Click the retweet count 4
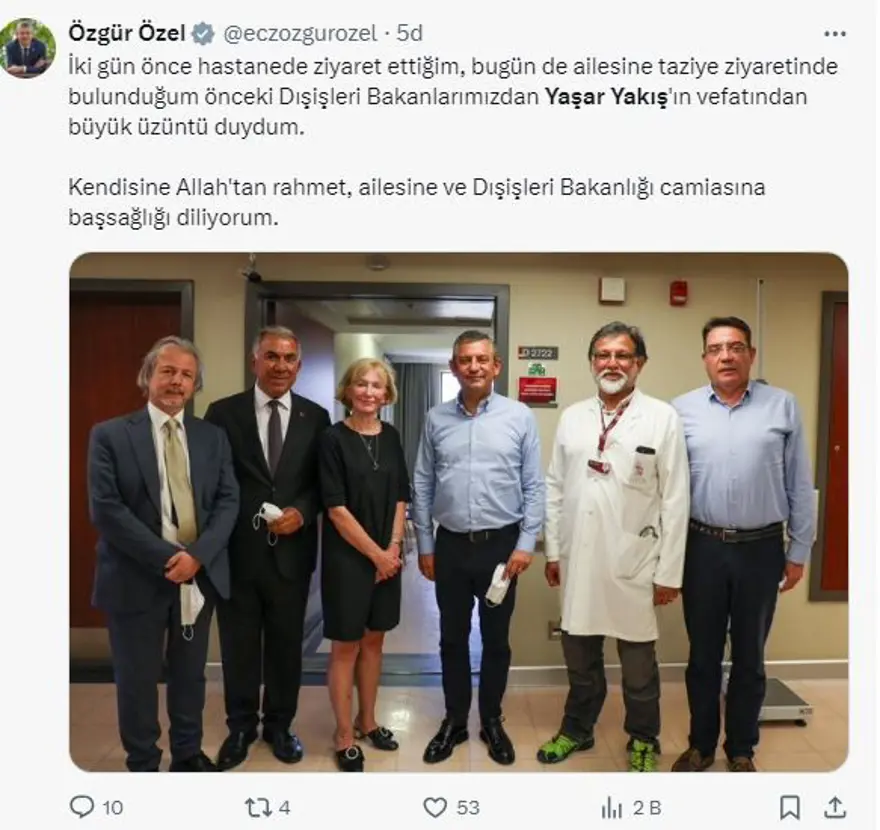 285,808
